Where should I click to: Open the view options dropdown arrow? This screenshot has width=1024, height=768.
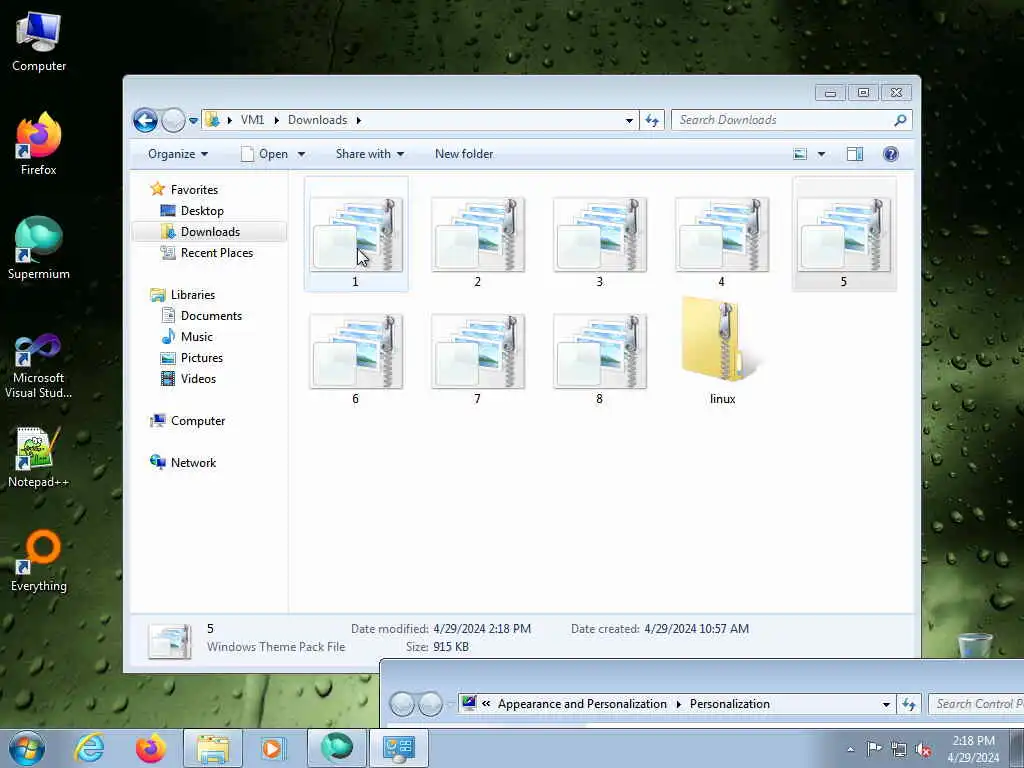click(822, 154)
